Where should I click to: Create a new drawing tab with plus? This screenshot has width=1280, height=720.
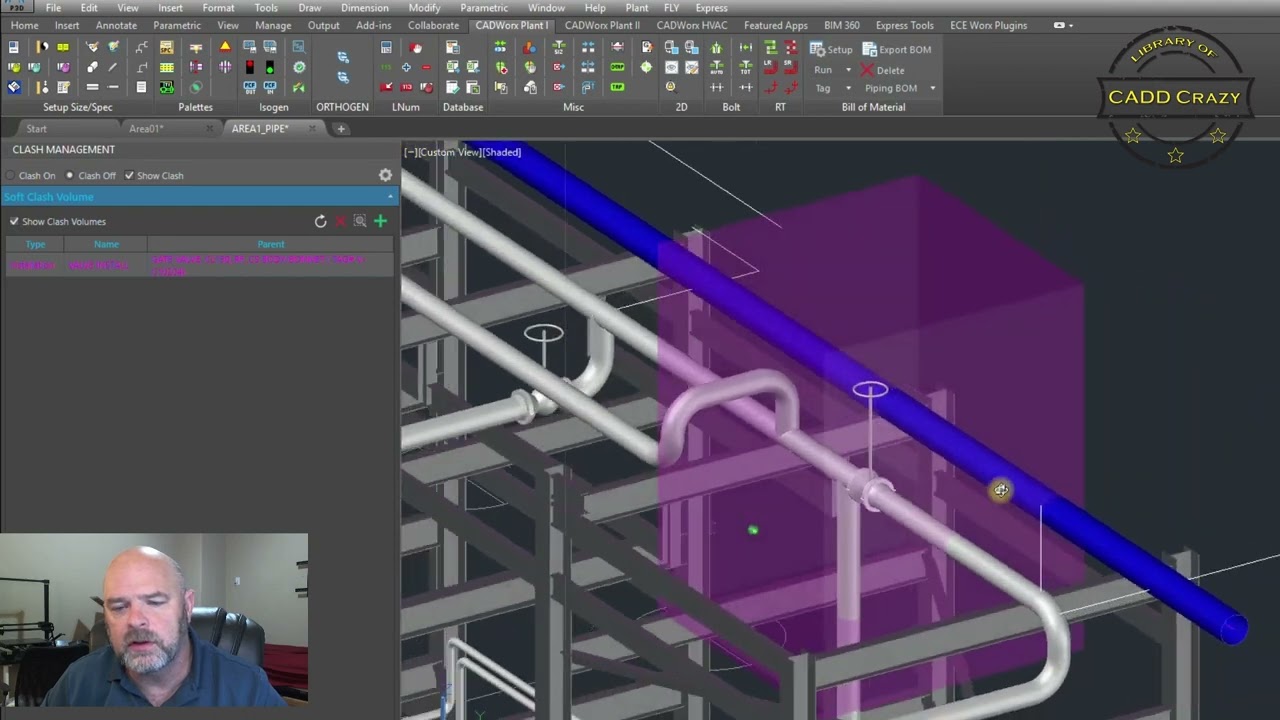[341, 128]
